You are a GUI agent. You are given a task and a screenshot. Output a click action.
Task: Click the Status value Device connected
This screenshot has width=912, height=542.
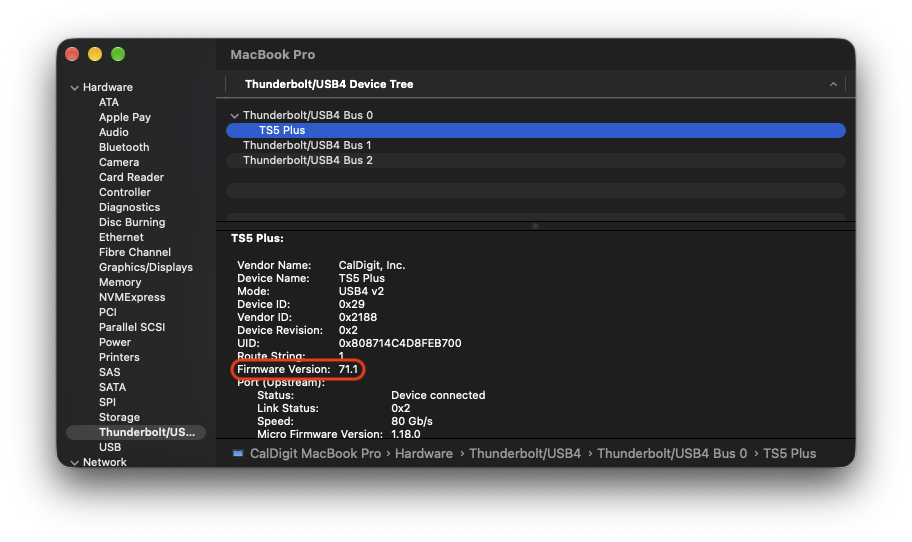[x=438, y=395]
